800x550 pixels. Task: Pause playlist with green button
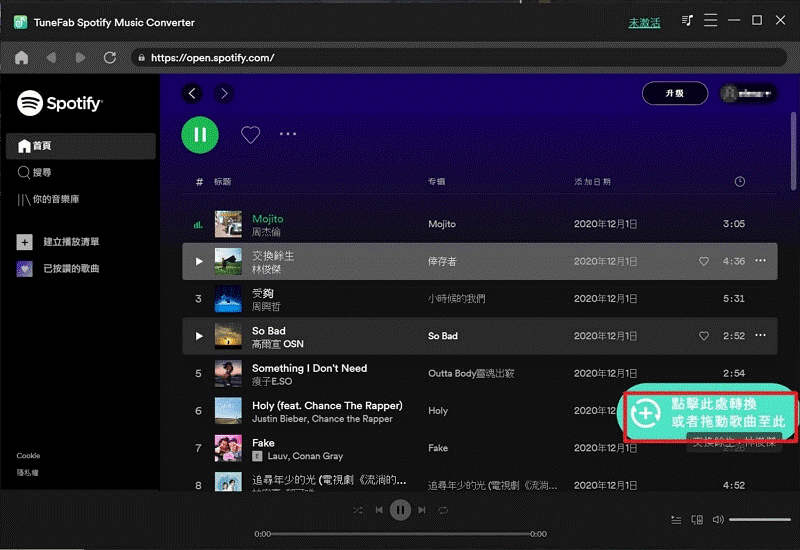click(200, 135)
